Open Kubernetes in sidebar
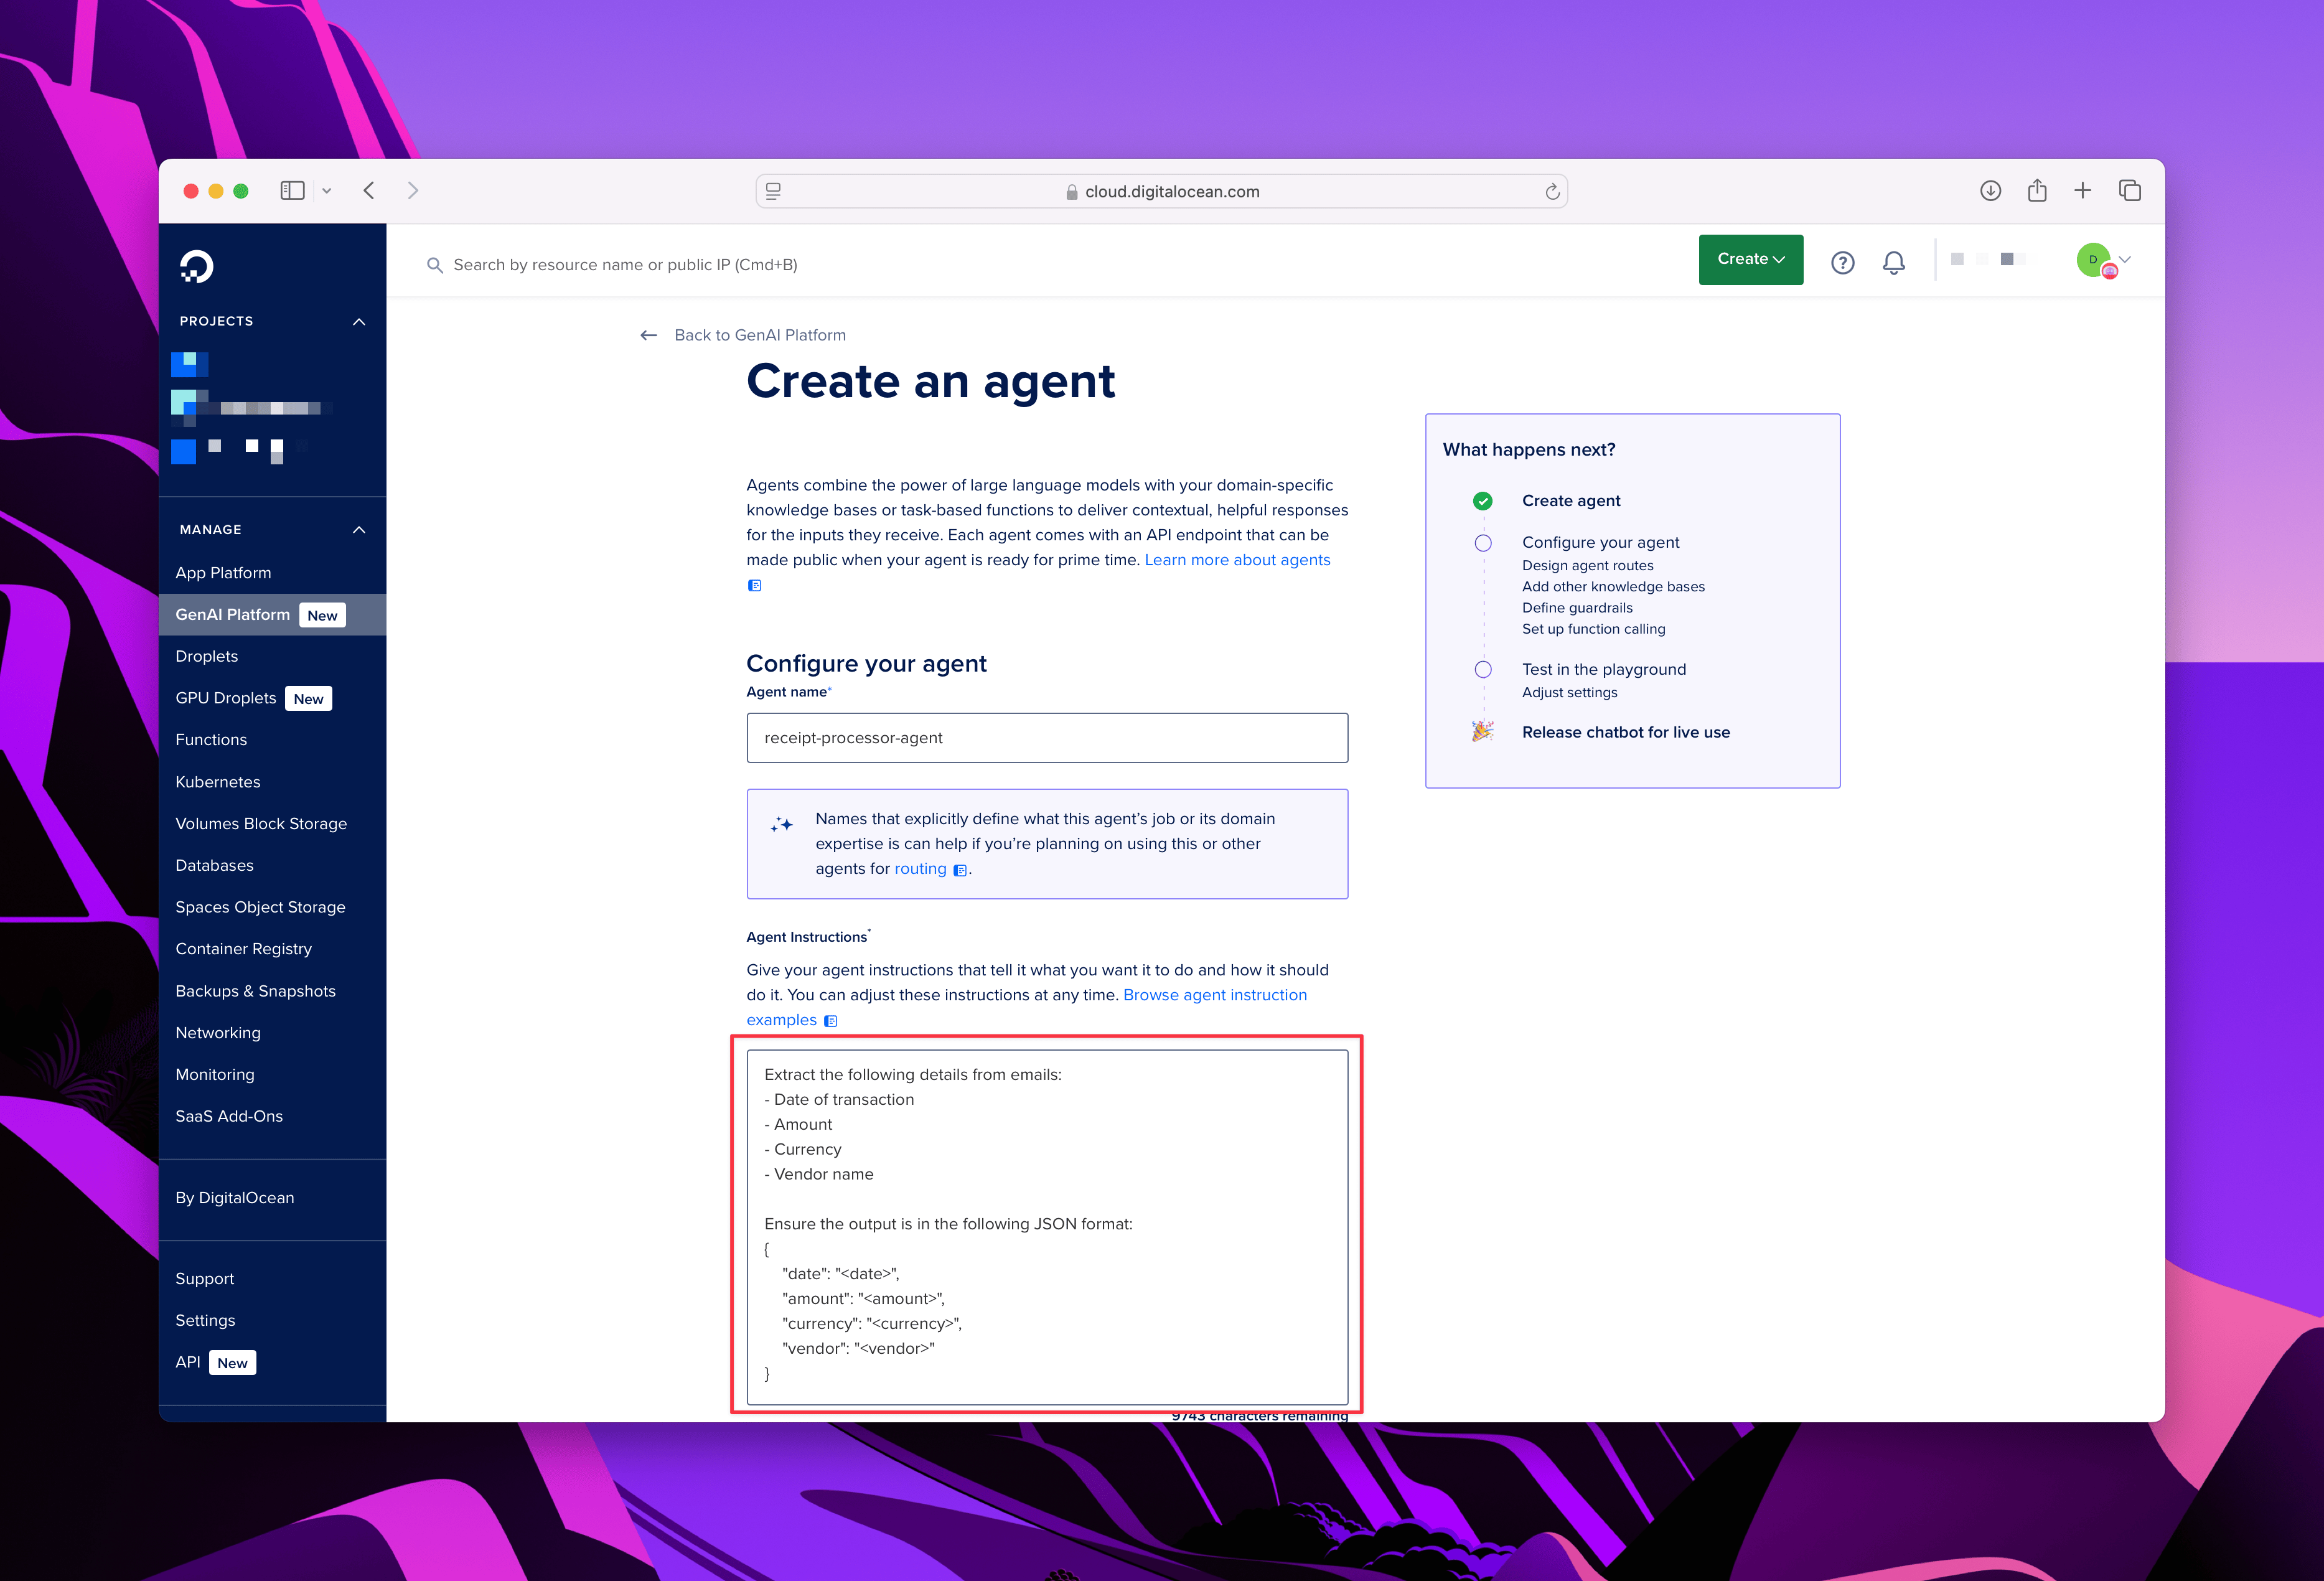Image resolution: width=2324 pixels, height=1581 pixels. coord(217,782)
